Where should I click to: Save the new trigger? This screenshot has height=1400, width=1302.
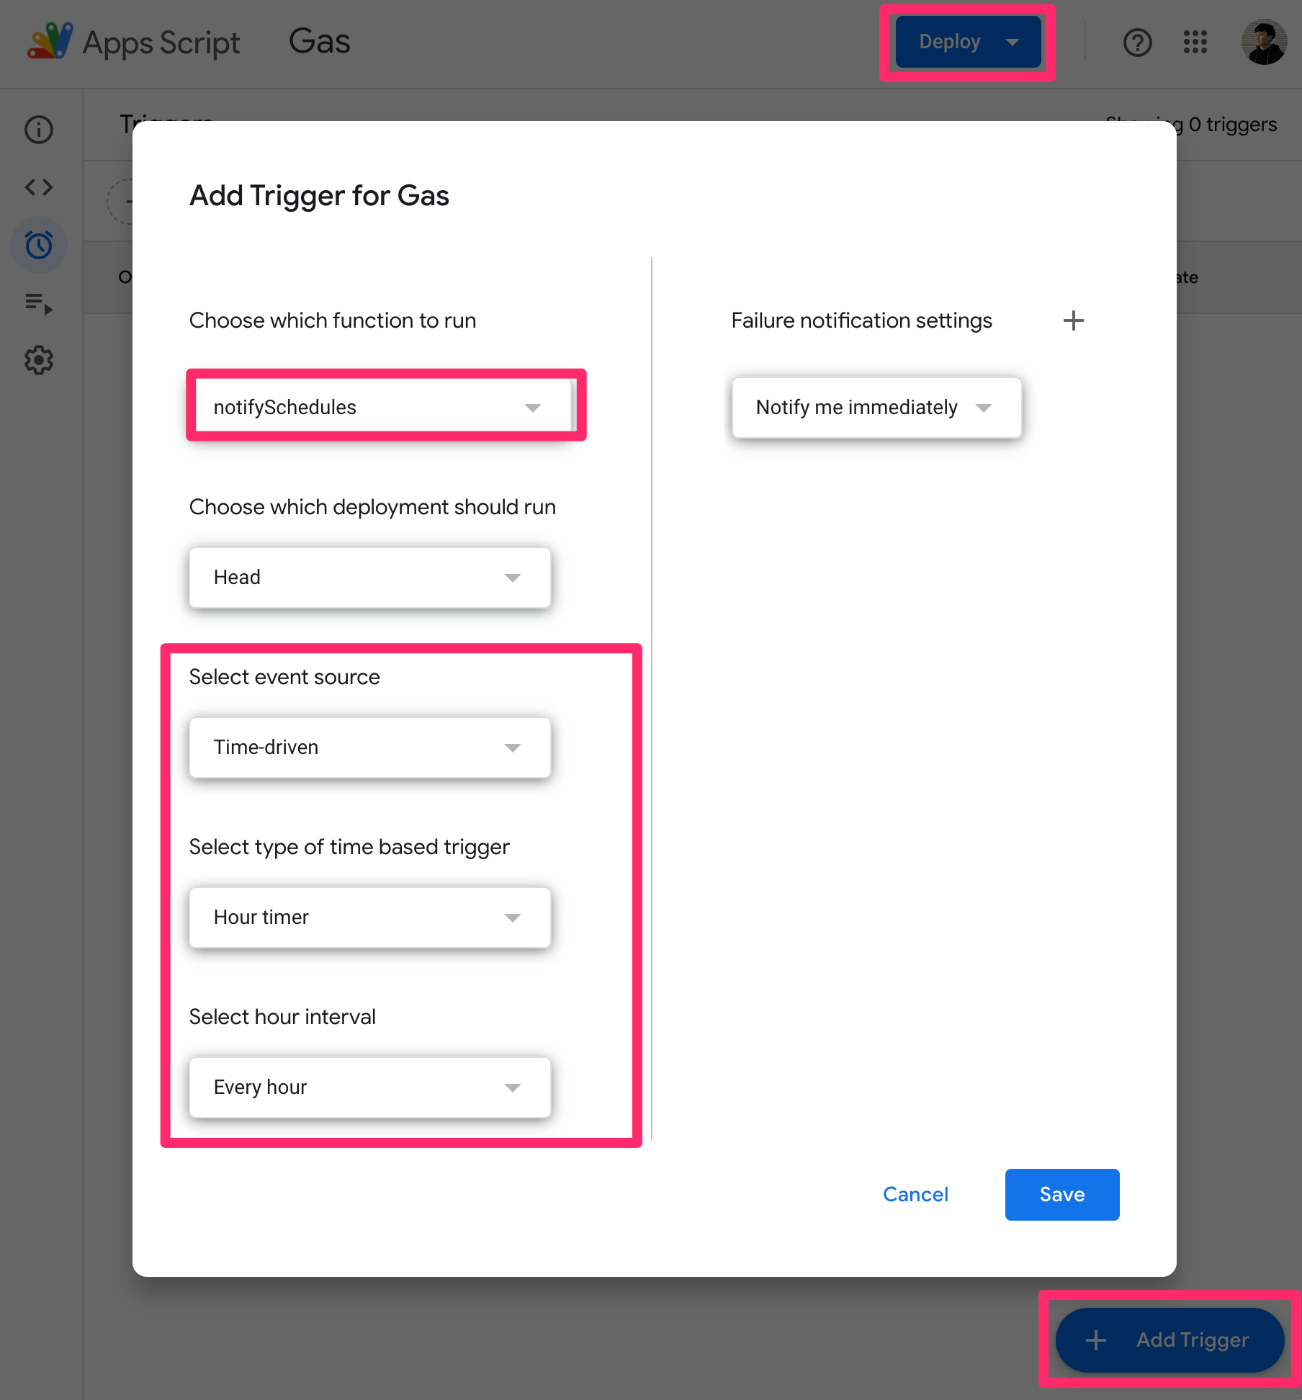click(x=1061, y=1194)
